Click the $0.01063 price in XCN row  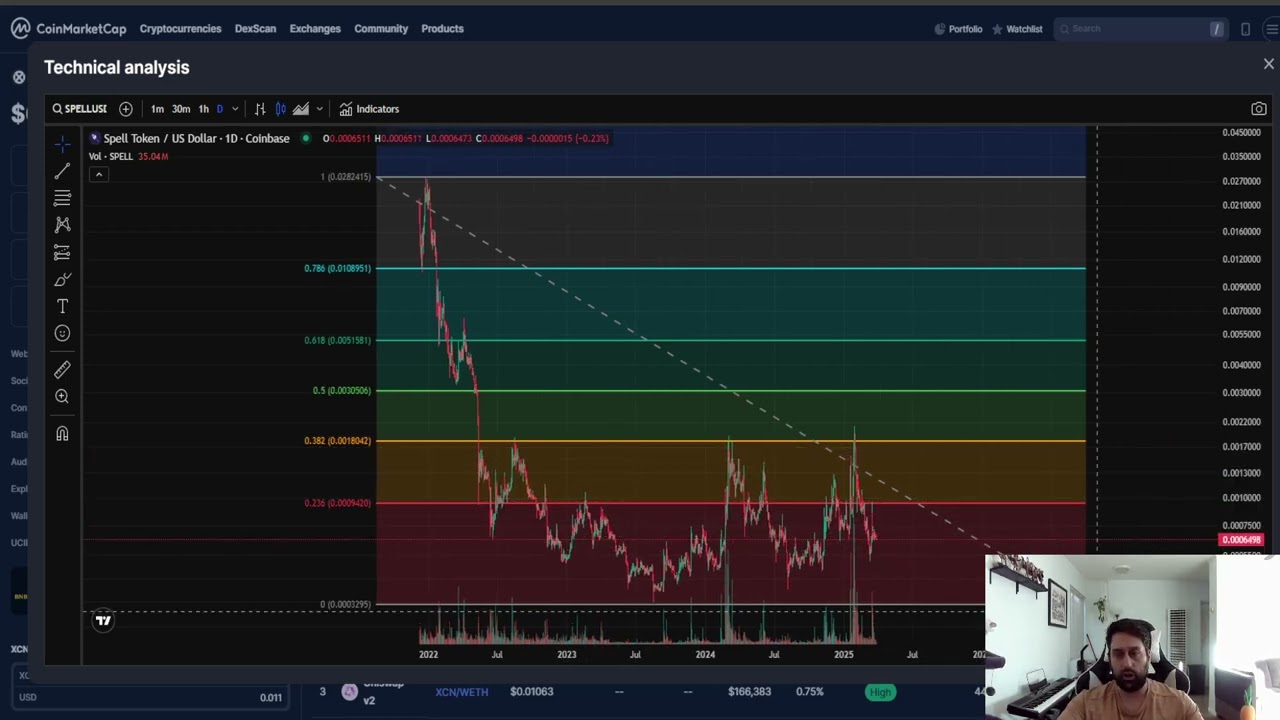531,692
